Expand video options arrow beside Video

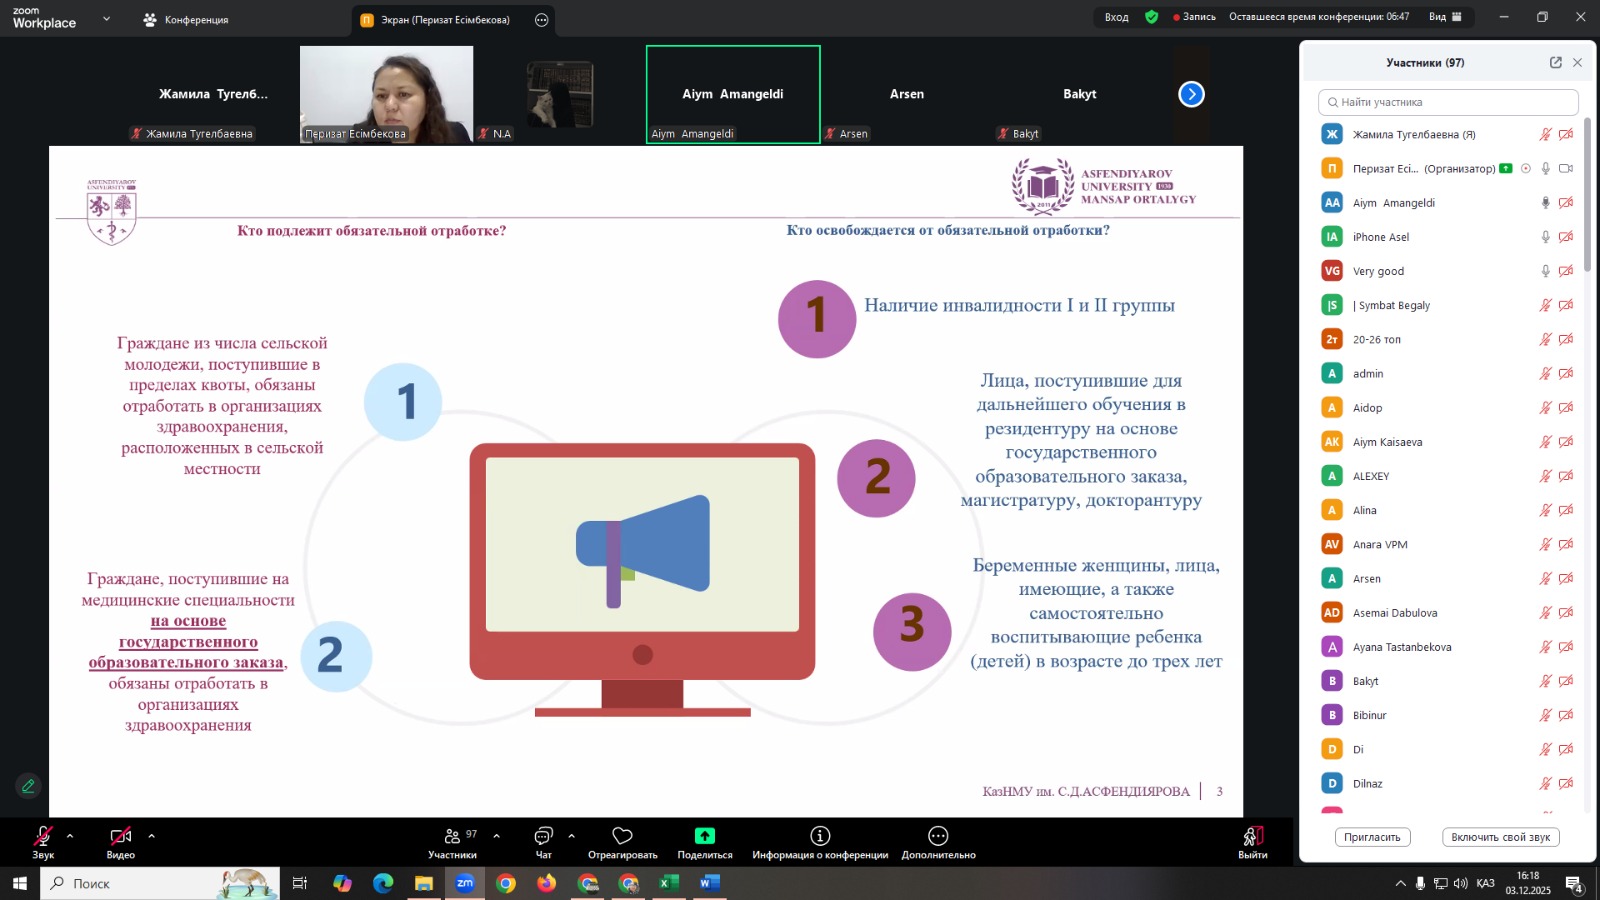coord(151,835)
